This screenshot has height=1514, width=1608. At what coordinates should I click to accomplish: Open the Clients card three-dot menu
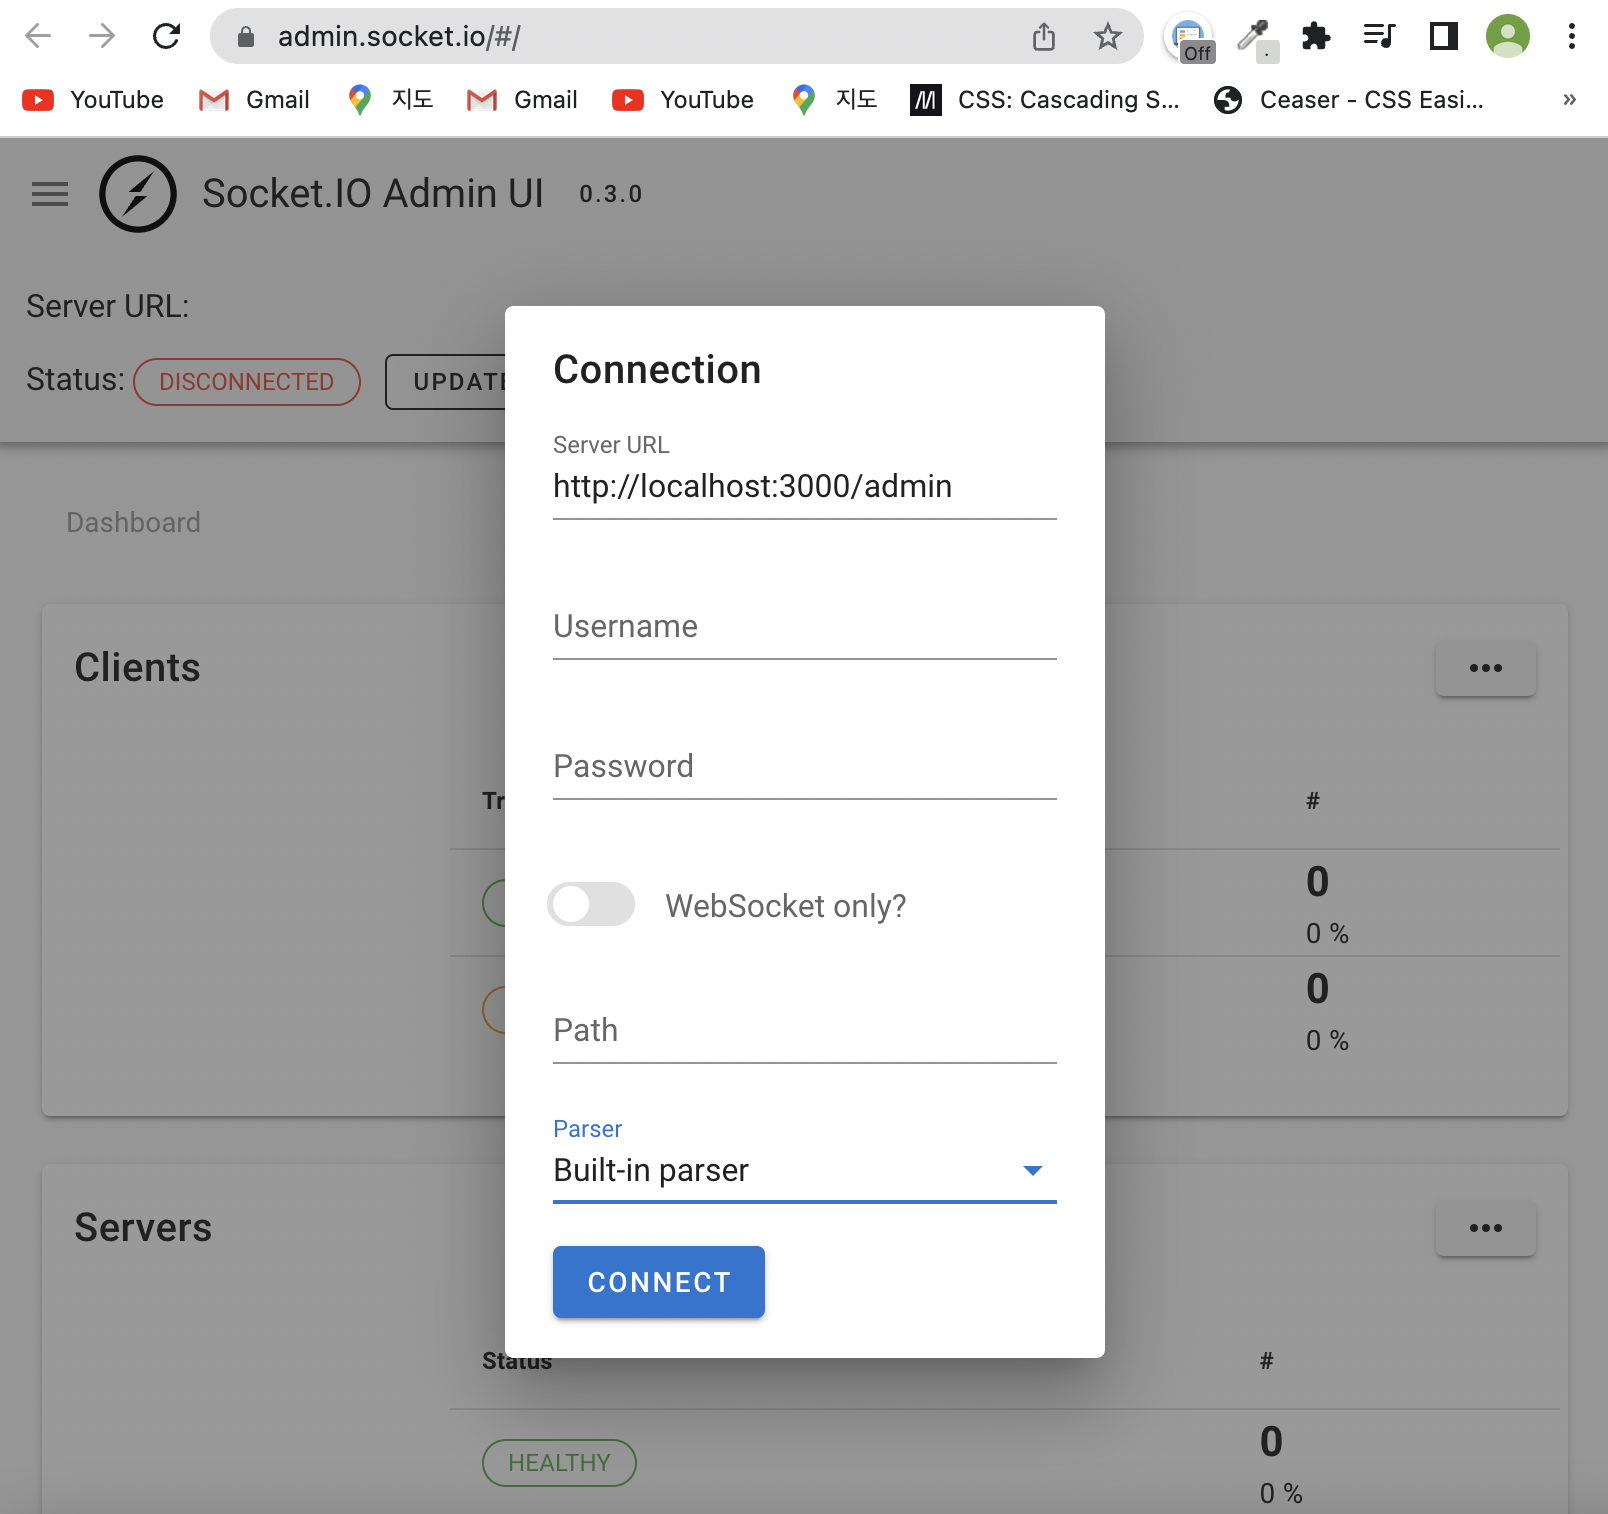(x=1486, y=668)
